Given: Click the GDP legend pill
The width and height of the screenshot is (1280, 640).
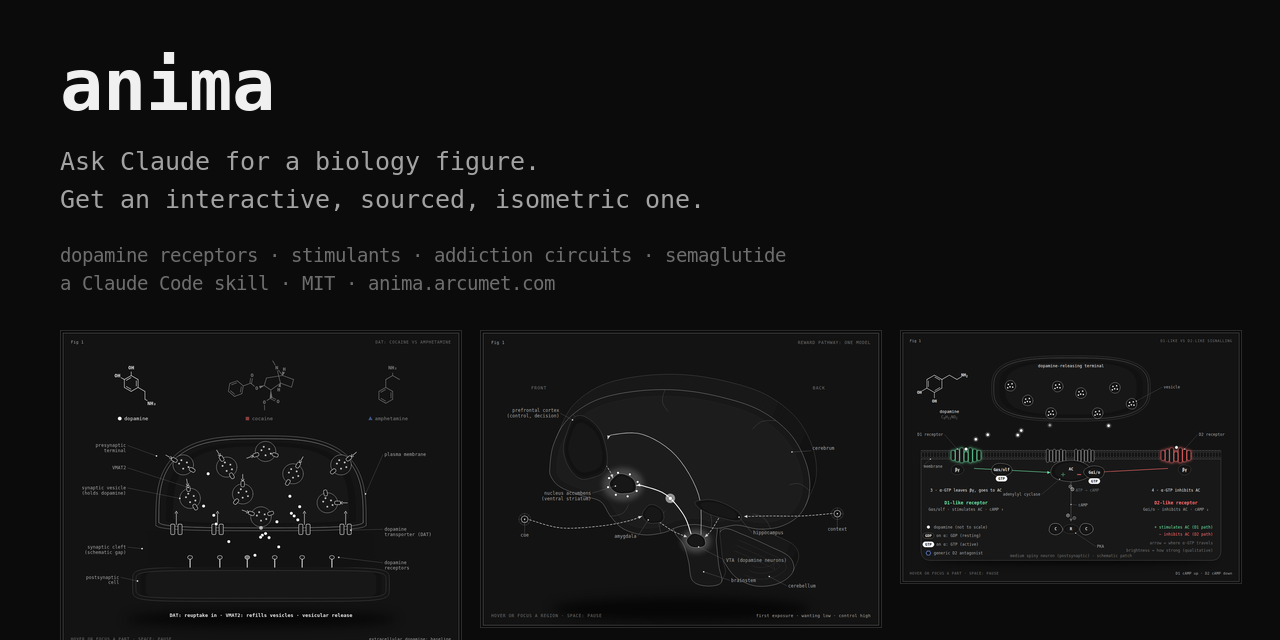Looking at the screenshot, I should coord(929,535).
